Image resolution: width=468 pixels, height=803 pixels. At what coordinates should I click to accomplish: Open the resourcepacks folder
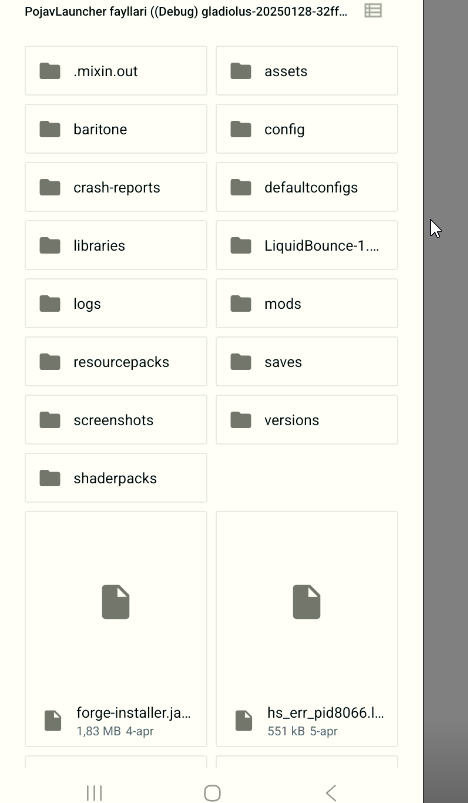tap(116, 362)
